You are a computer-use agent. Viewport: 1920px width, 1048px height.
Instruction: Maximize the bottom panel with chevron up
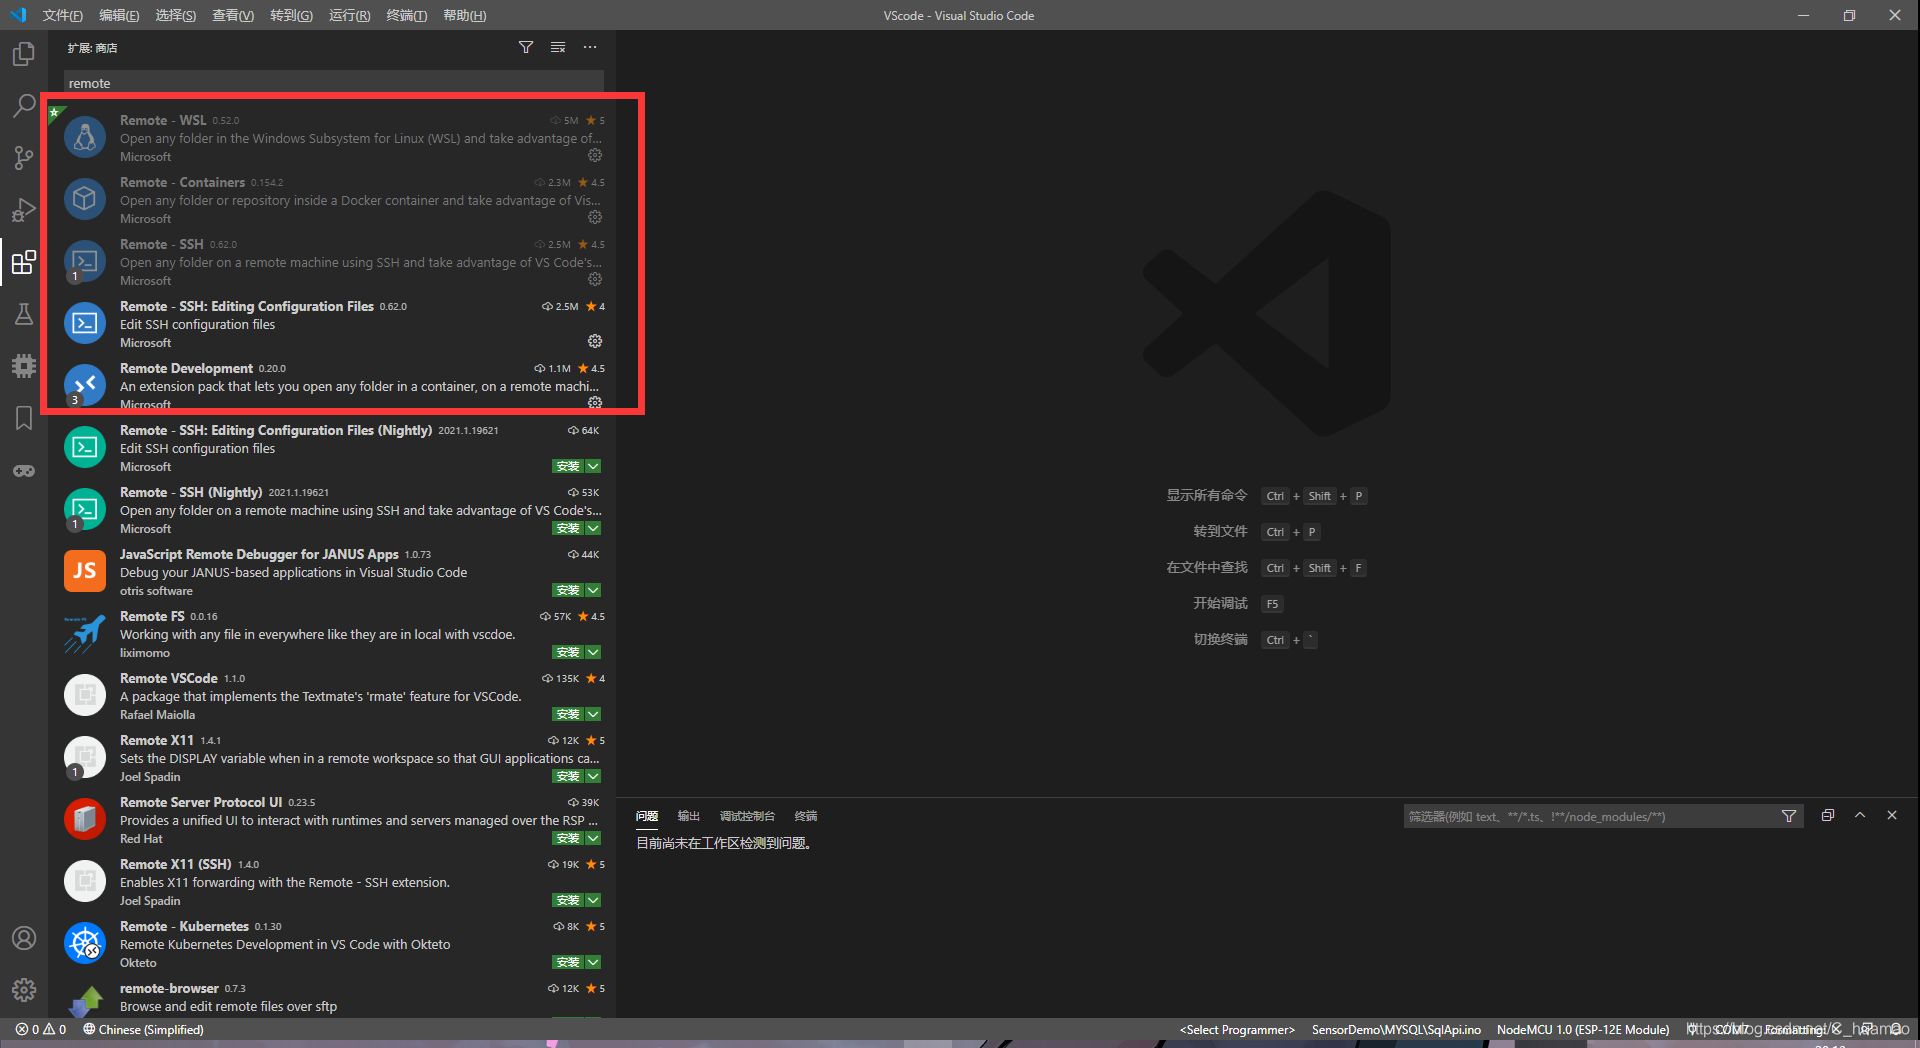point(1860,815)
